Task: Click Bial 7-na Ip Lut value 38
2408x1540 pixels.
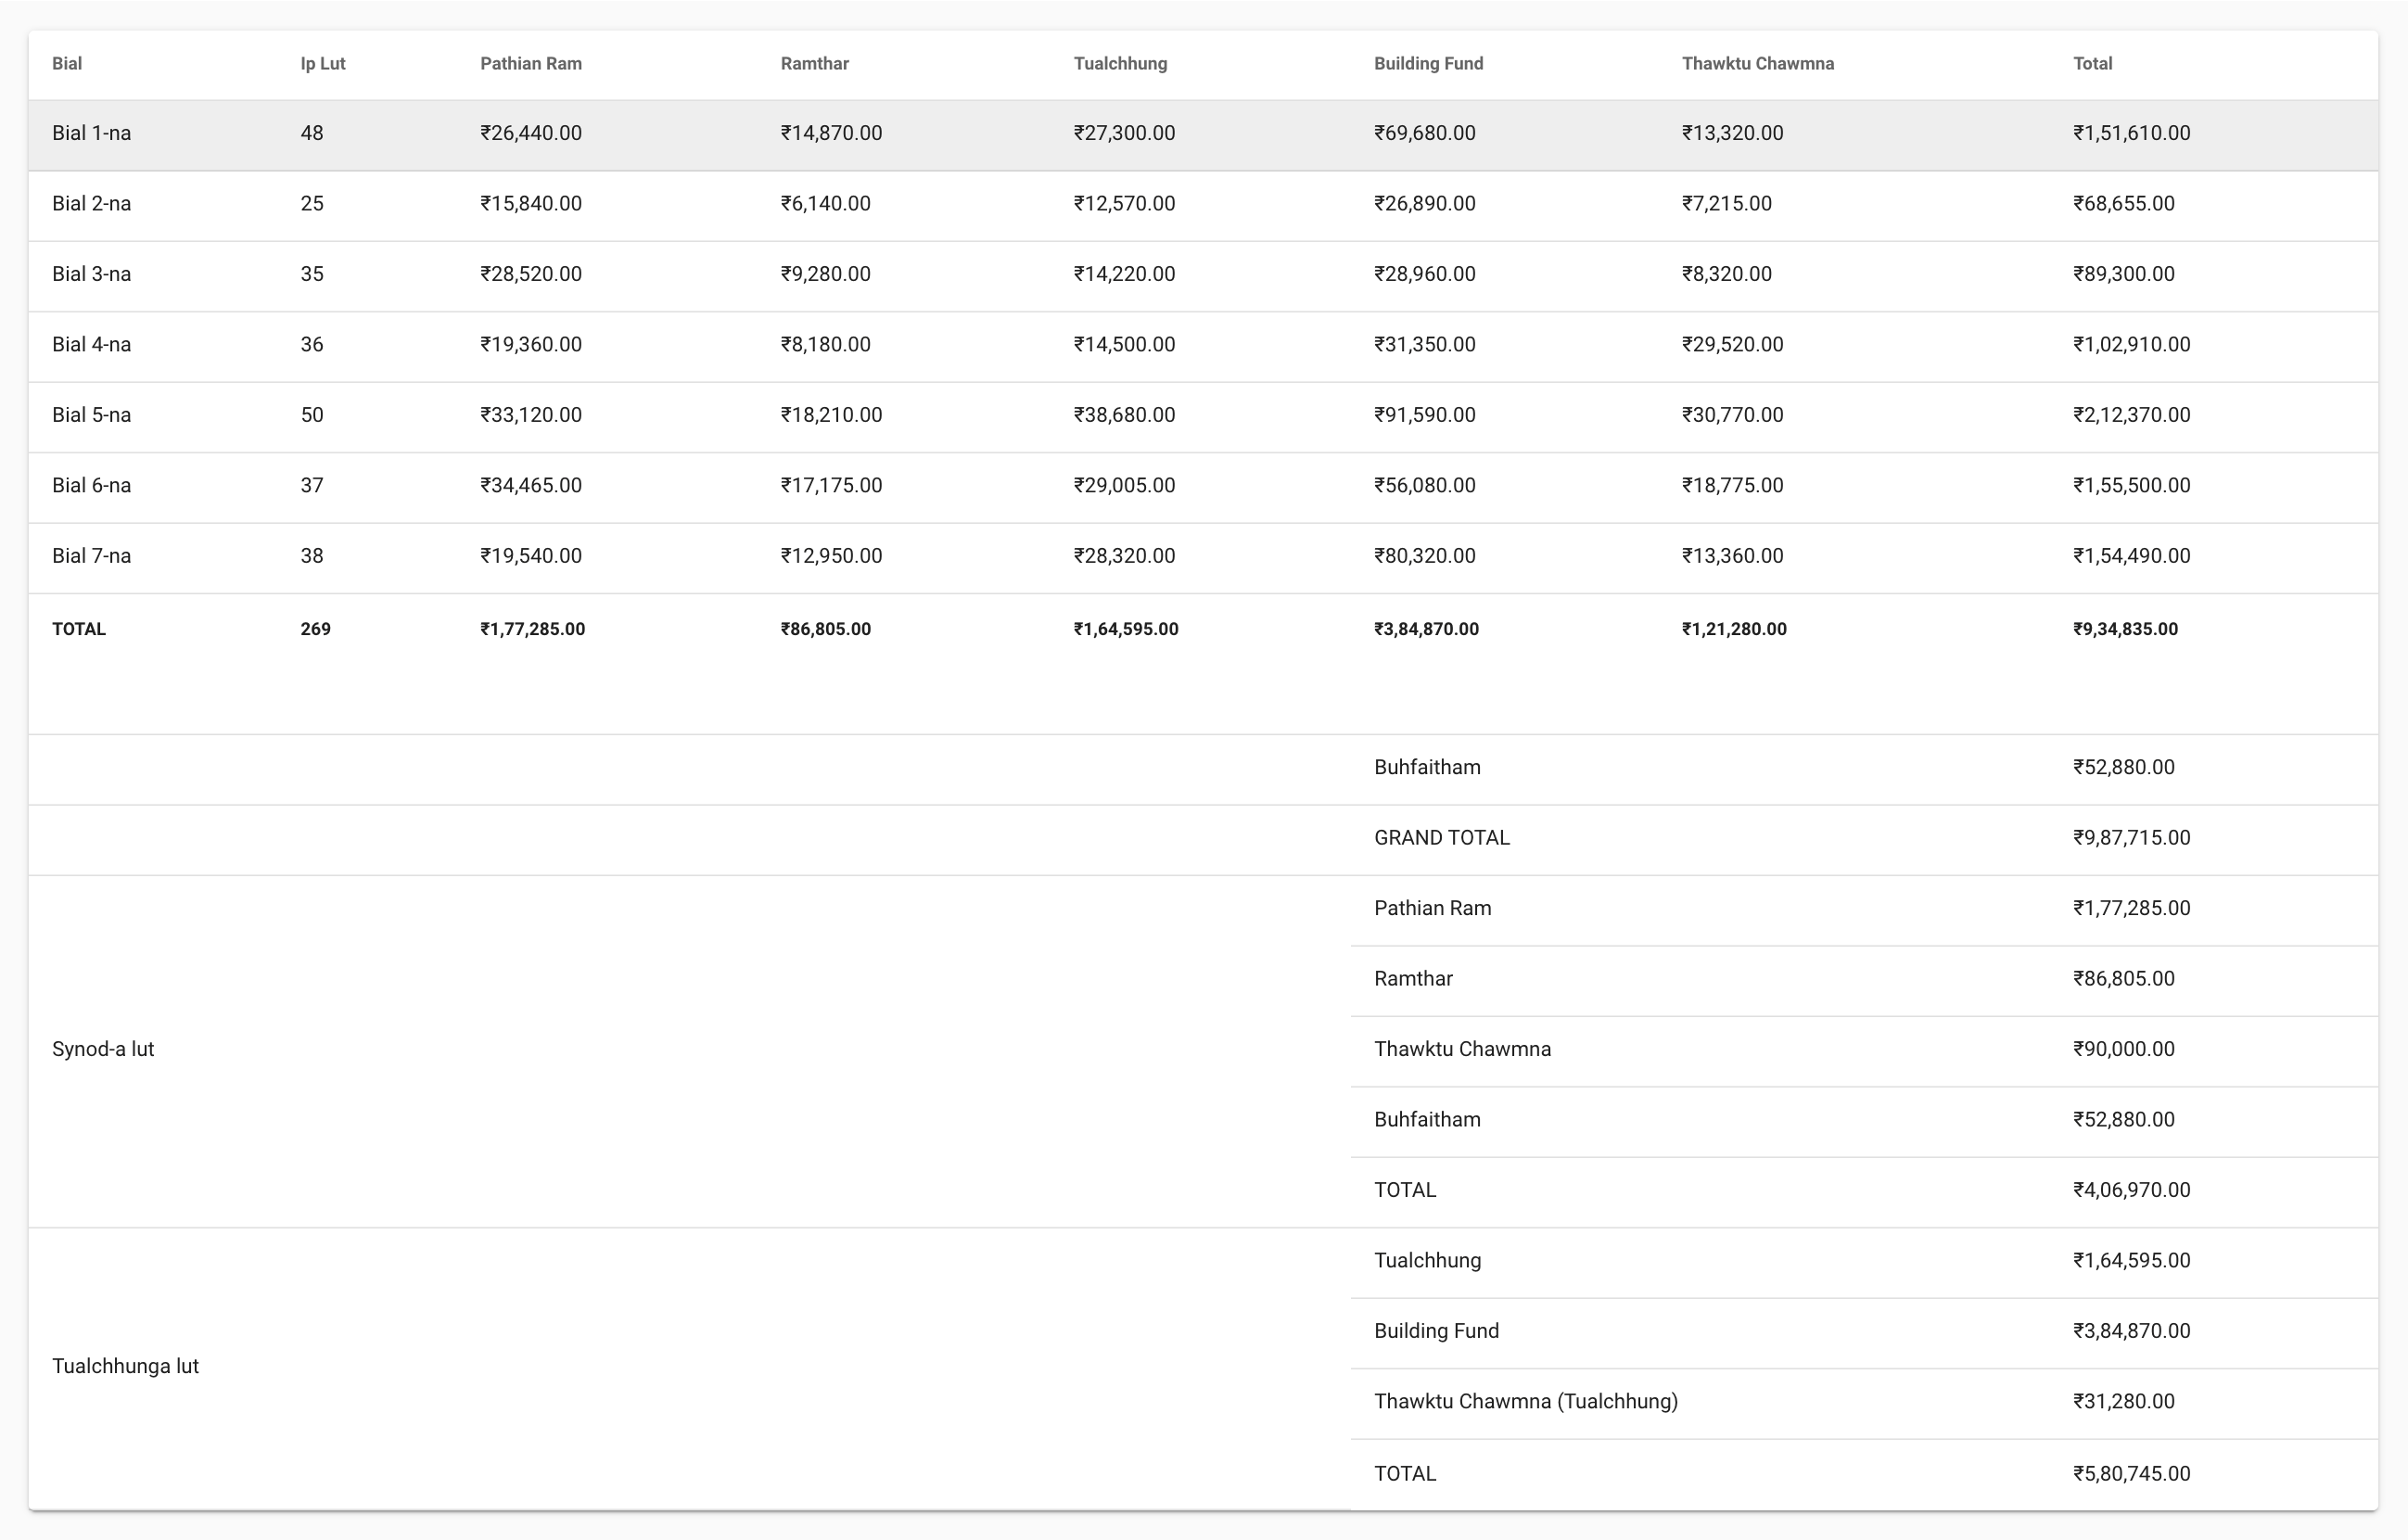Action: pos(311,556)
